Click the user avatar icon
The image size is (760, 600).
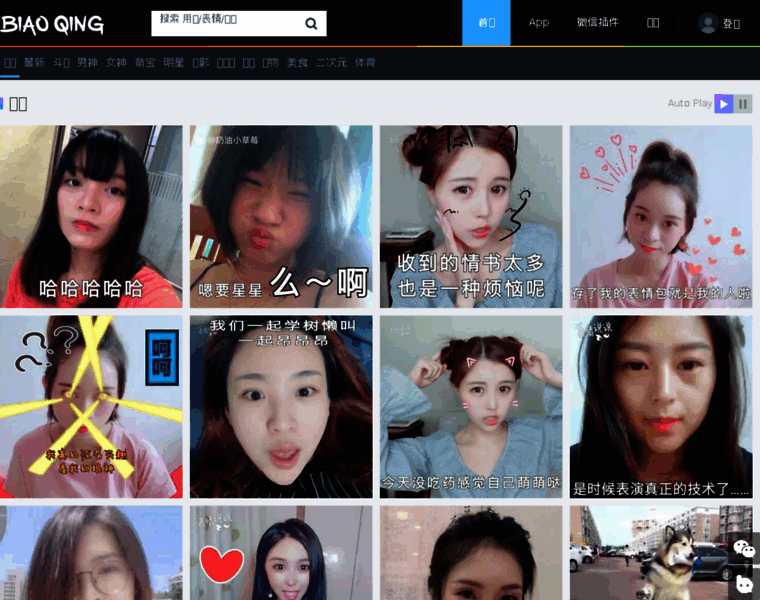708,23
